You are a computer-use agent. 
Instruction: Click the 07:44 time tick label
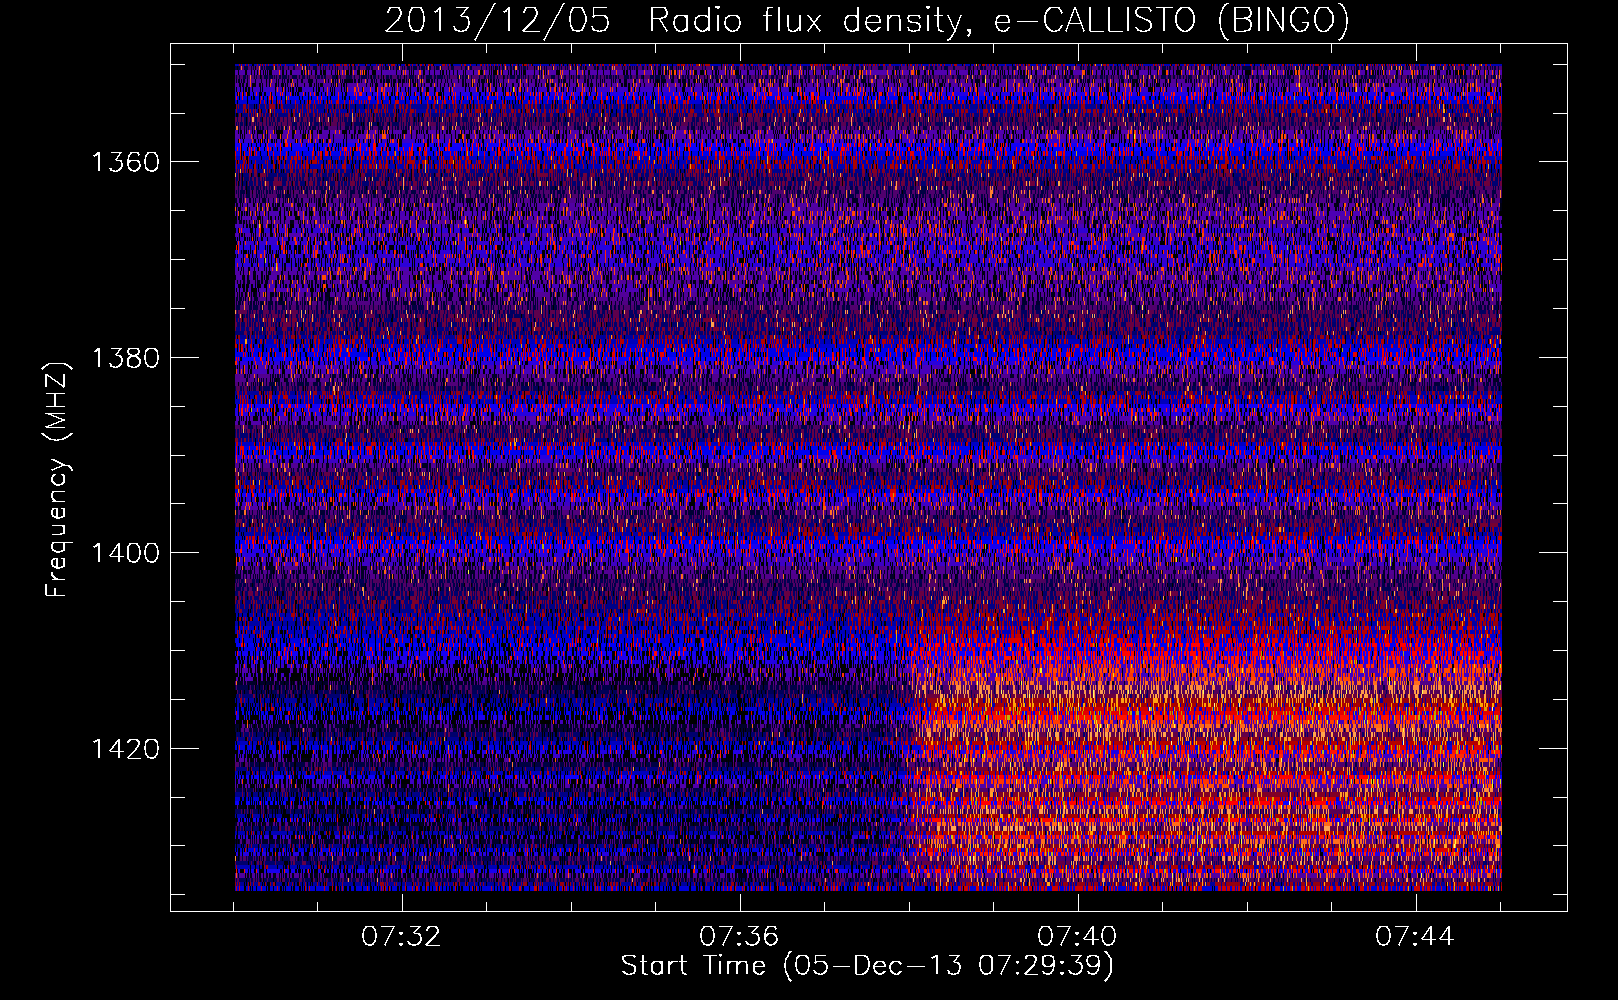[x=1415, y=937]
